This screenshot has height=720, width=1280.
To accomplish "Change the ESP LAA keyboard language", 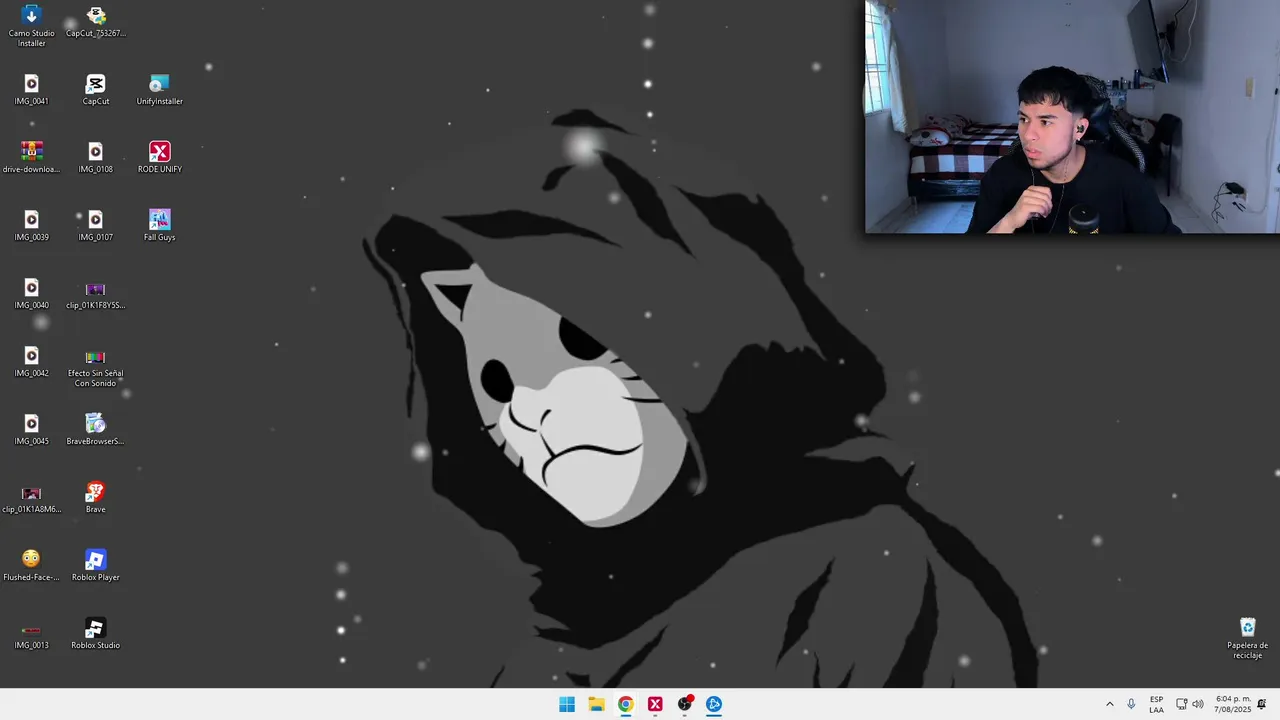I will [1156, 704].
